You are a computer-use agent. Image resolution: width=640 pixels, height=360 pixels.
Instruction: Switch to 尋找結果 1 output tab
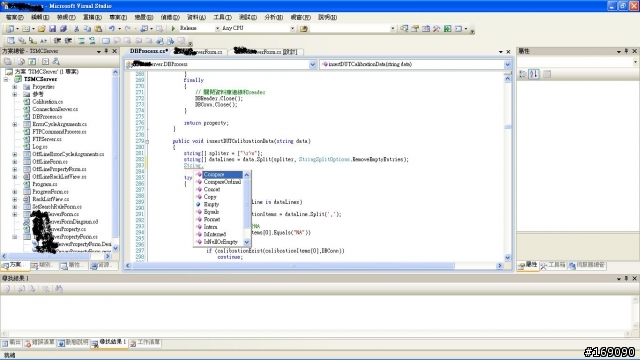click(x=109, y=342)
